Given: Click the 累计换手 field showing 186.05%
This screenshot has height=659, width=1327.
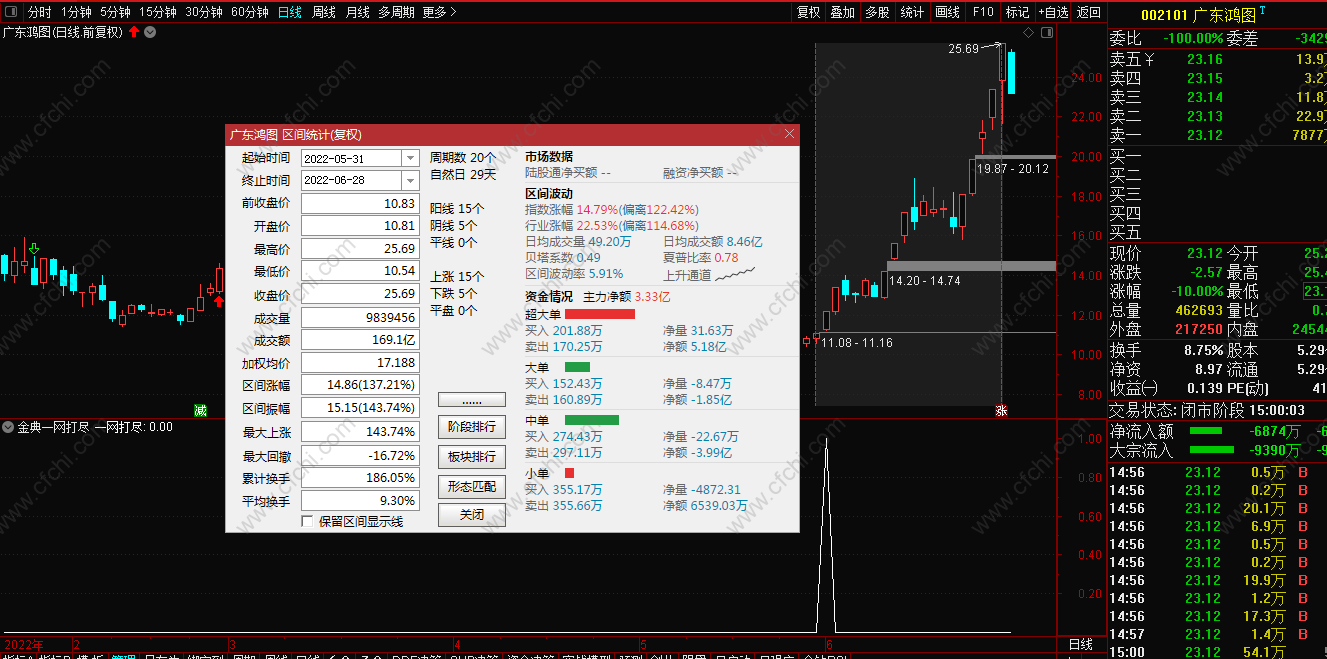Looking at the screenshot, I should (360, 478).
